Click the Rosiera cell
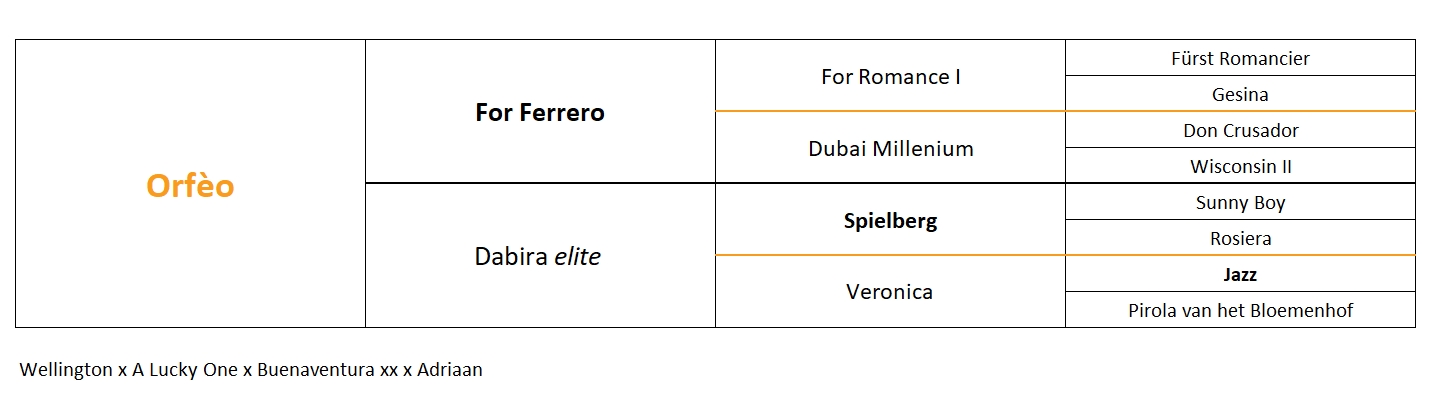This screenshot has height=395, width=1452. tap(1240, 238)
